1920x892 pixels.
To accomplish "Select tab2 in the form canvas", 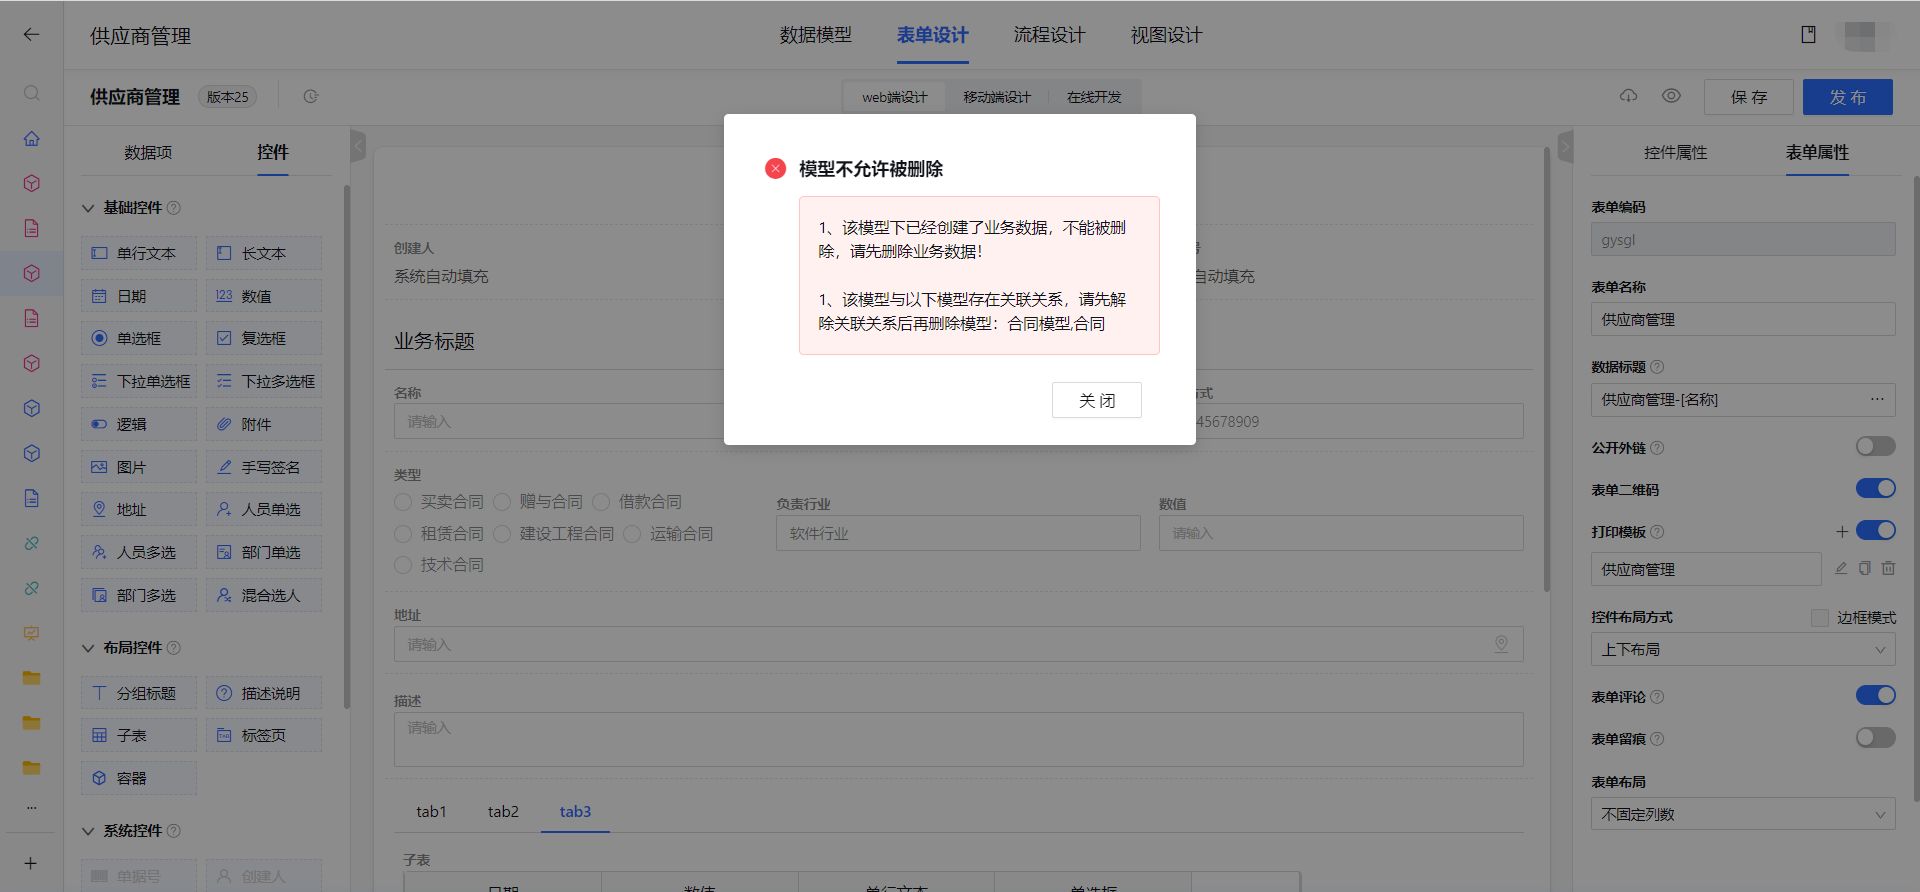I will 503,811.
